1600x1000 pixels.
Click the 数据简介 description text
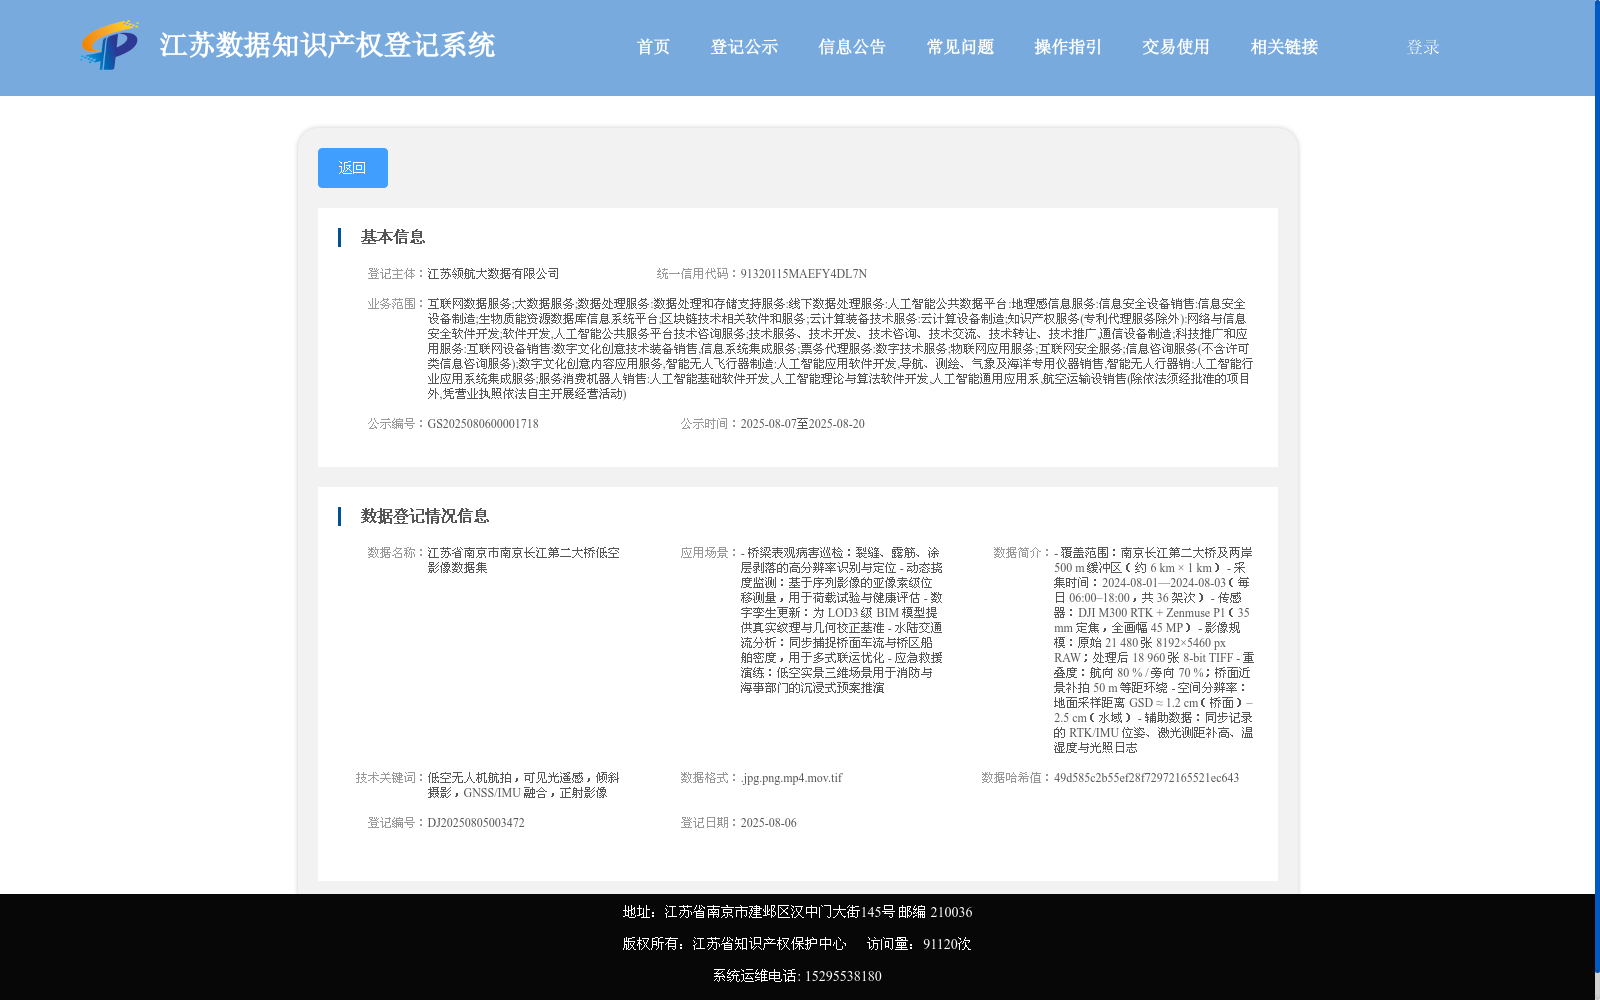1154,650
